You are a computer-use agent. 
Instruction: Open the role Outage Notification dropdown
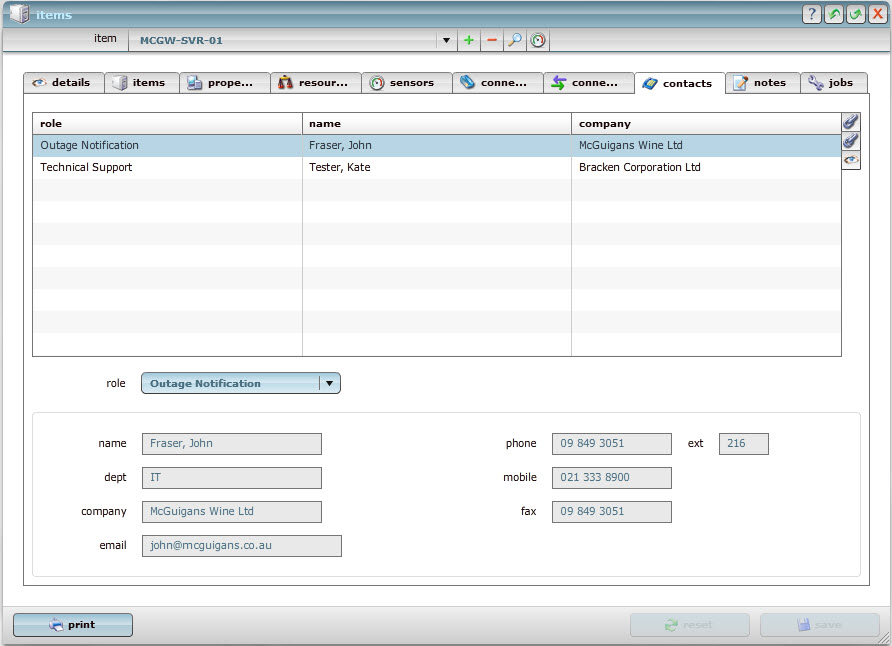[x=329, y=383]
